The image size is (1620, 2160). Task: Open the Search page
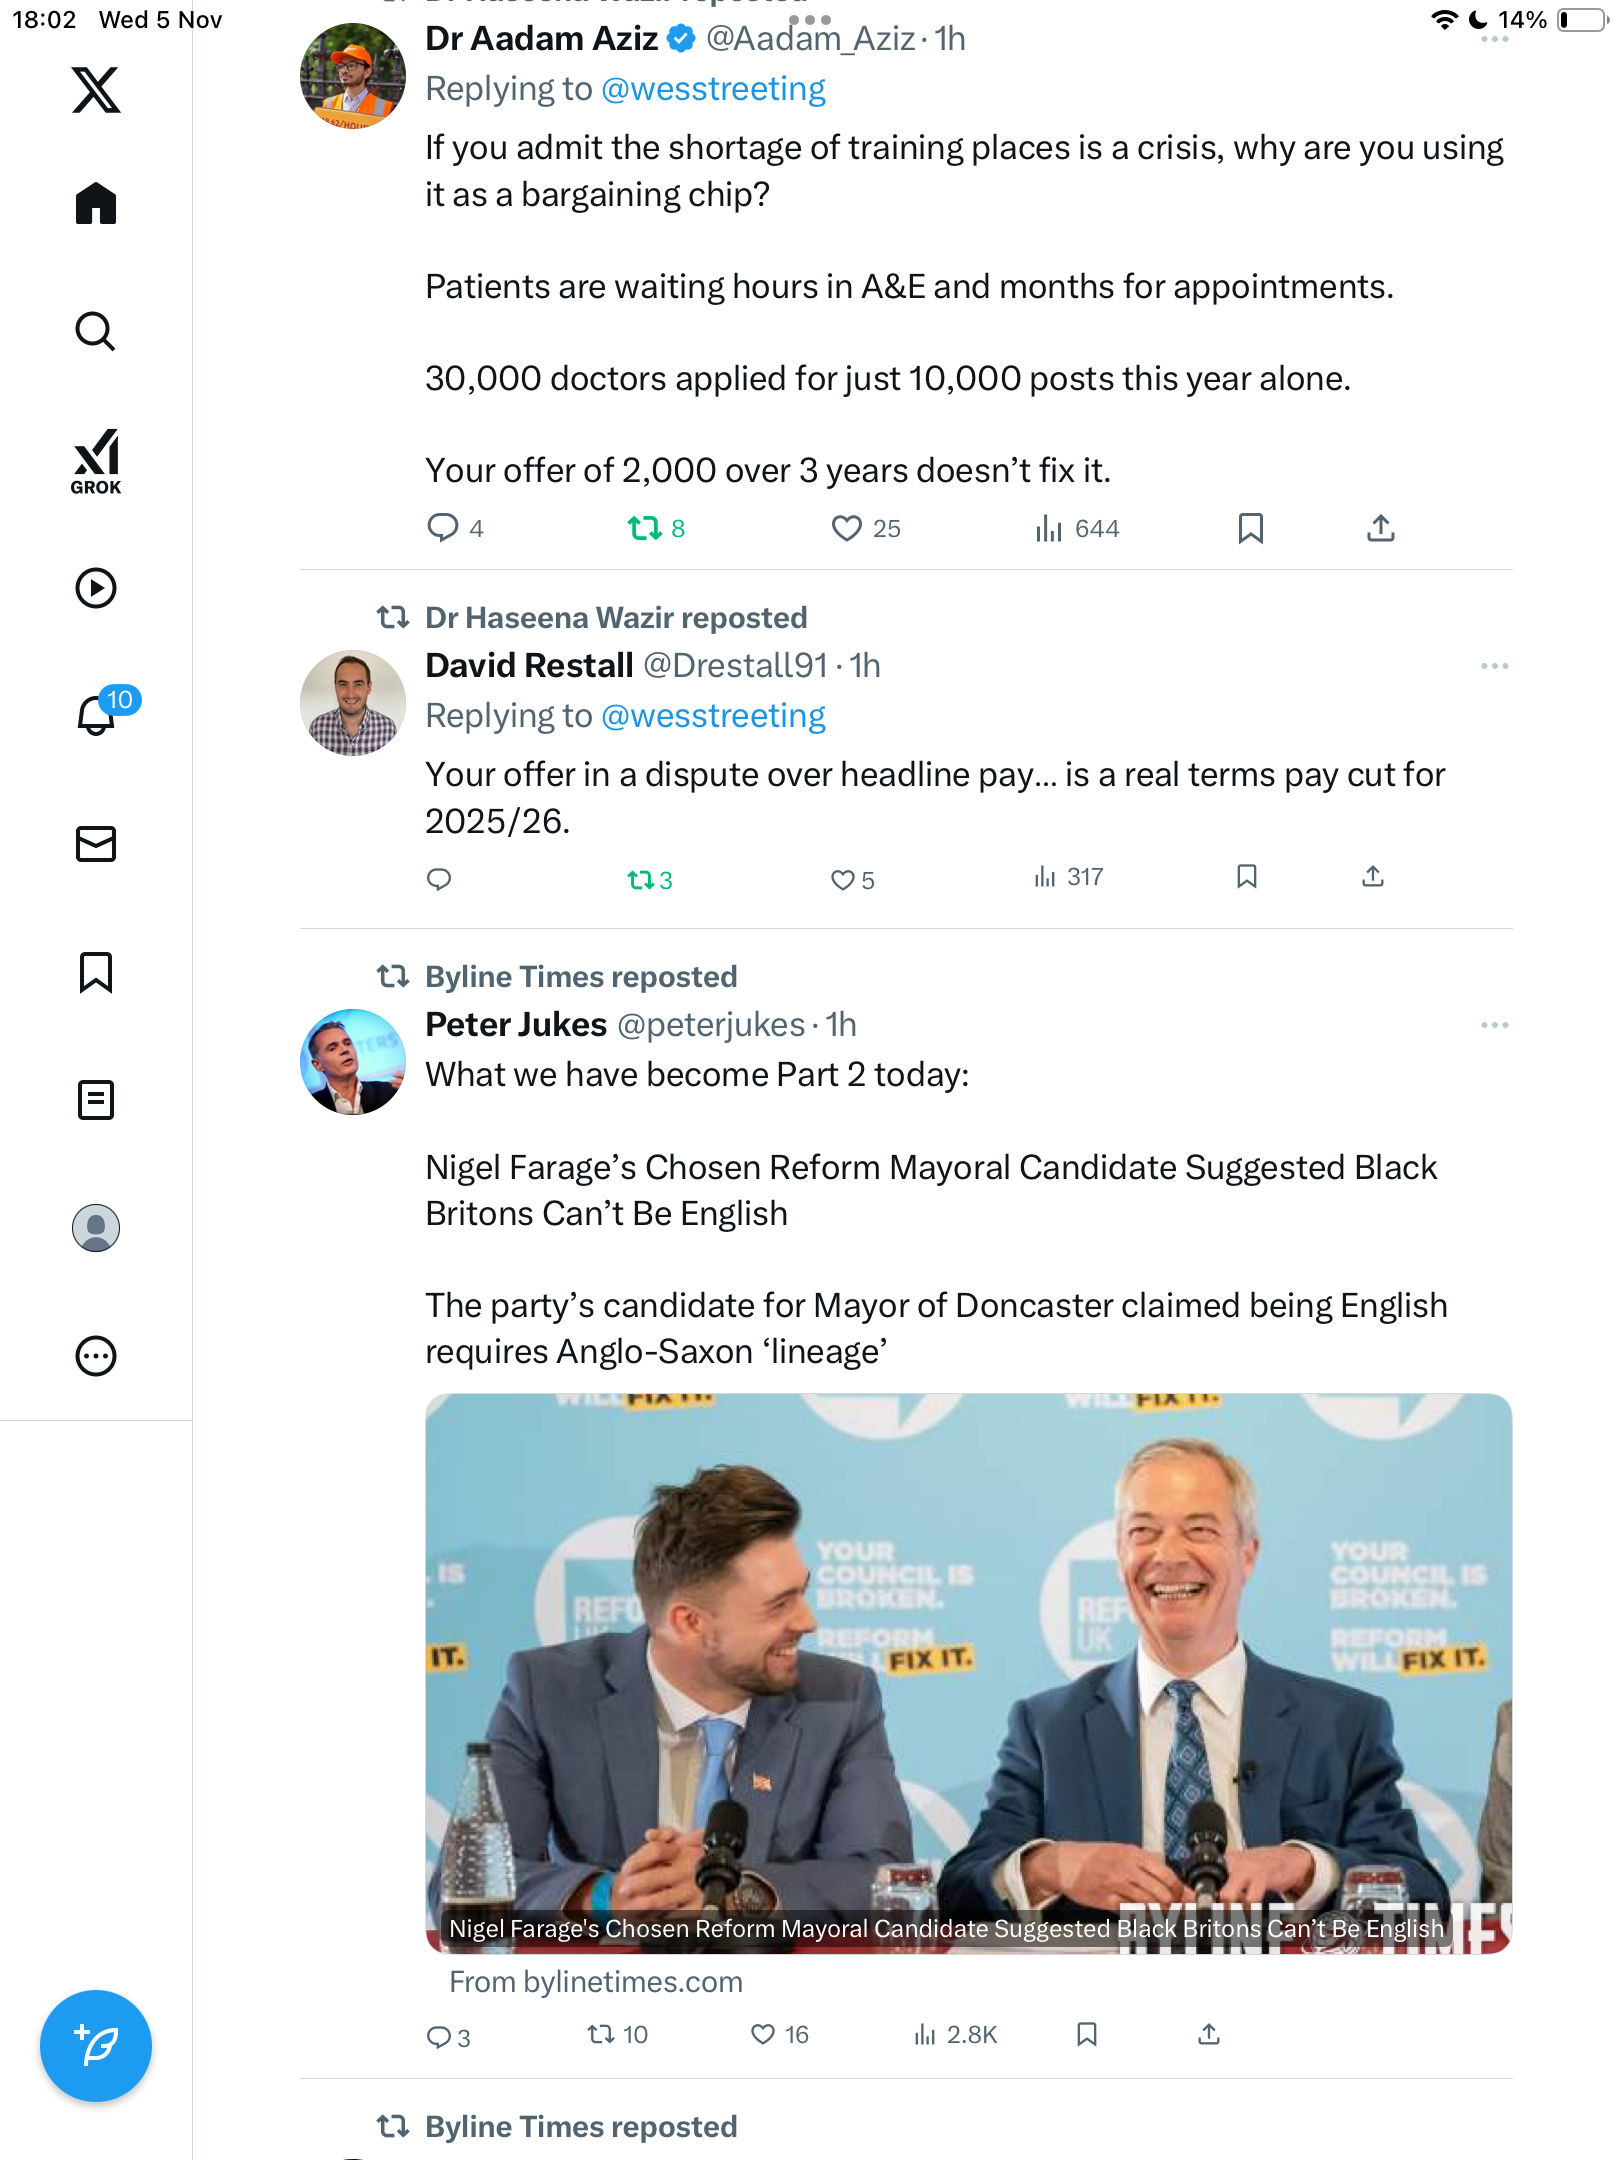coord(96,331)
